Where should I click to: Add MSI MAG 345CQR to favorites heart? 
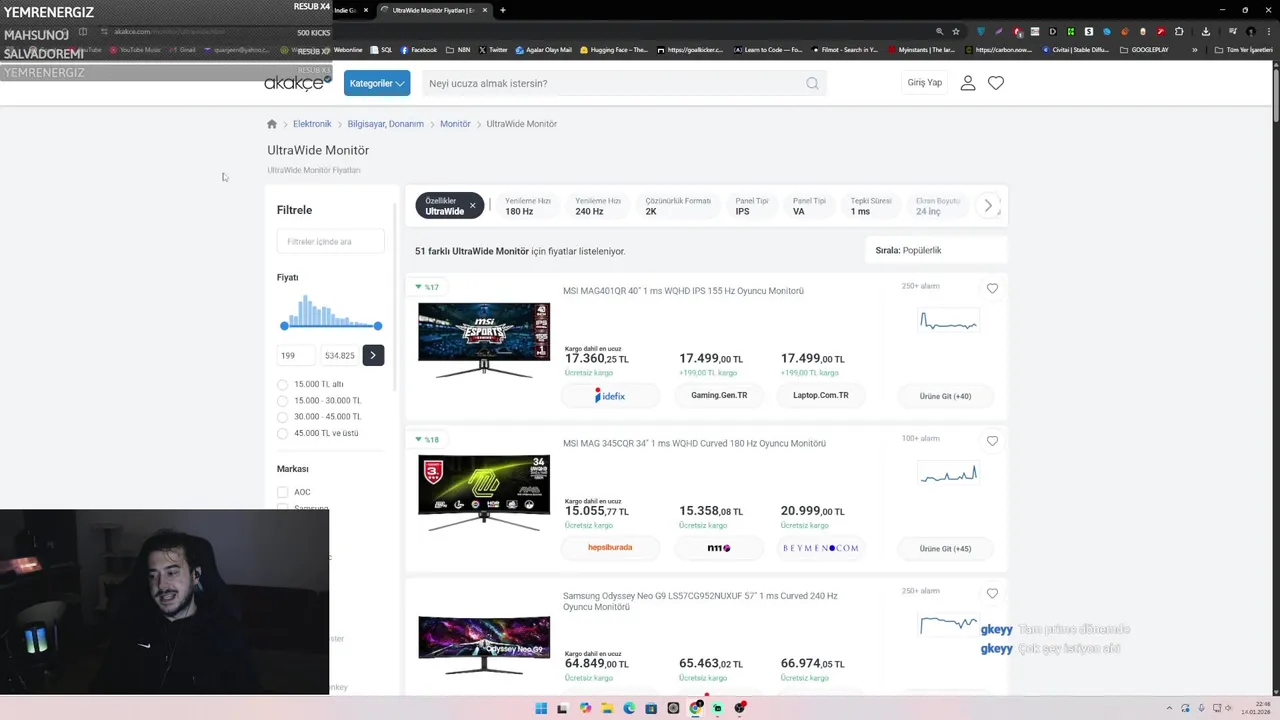(x=992, y=441)
